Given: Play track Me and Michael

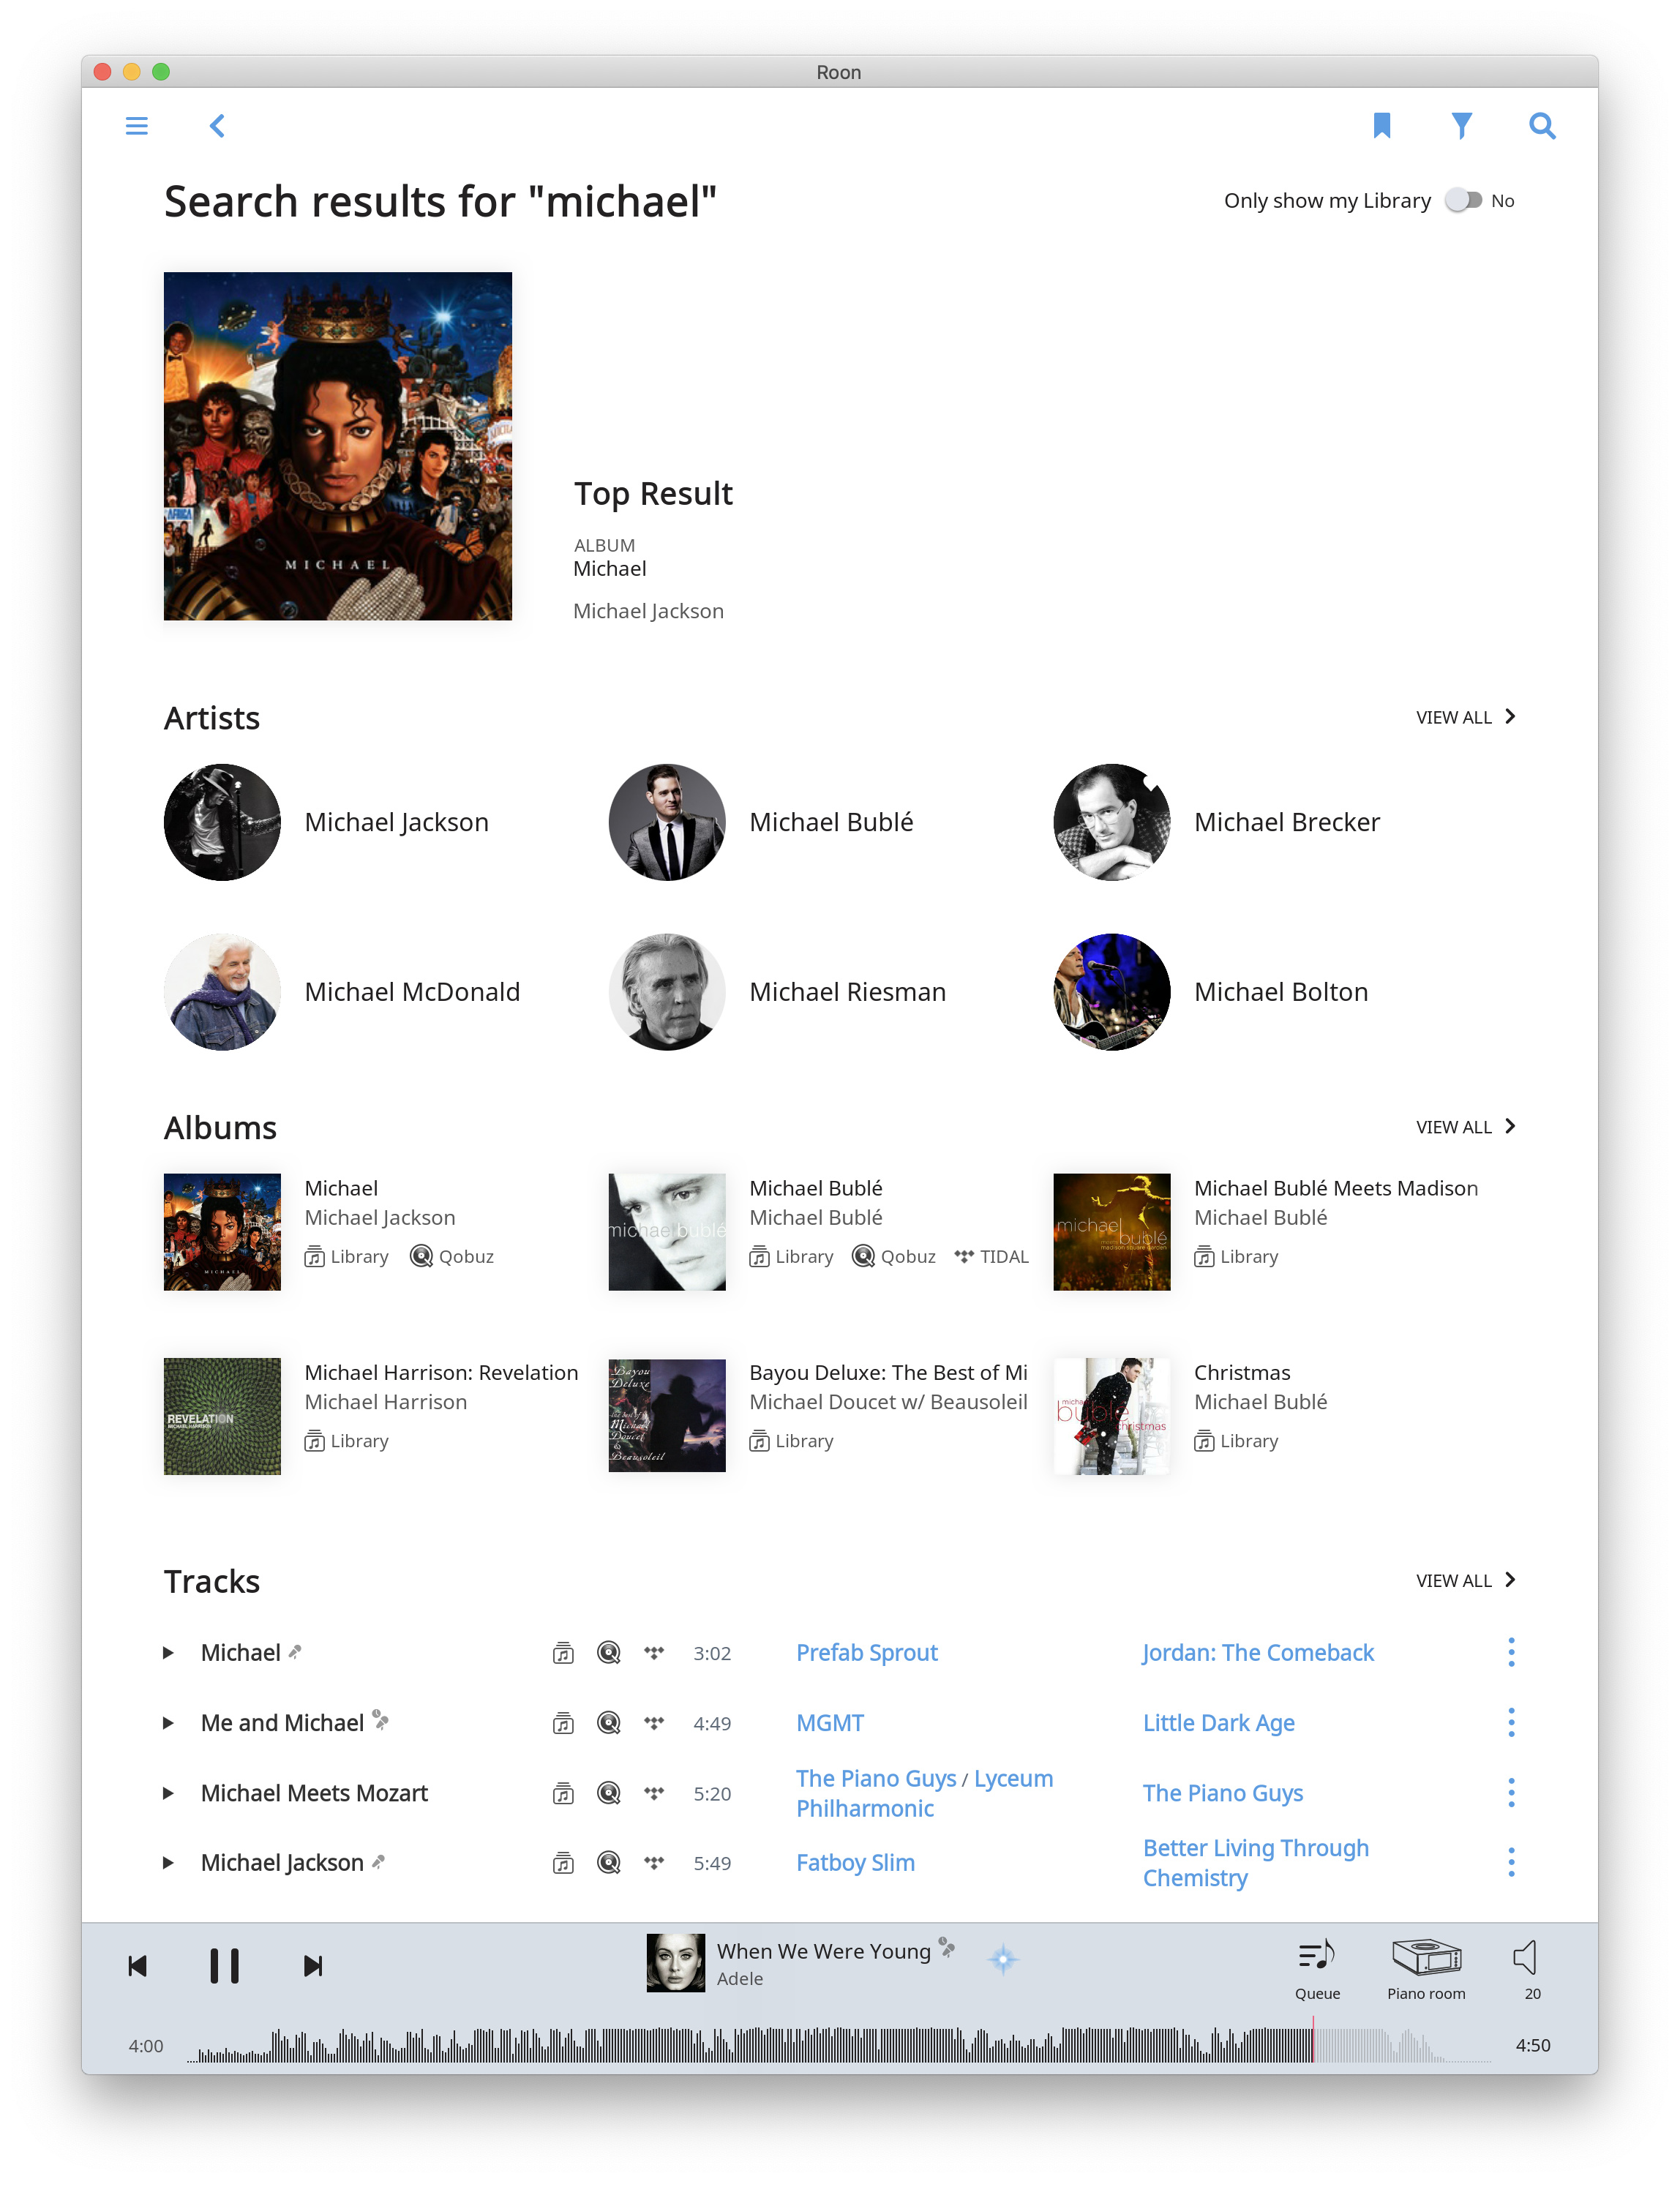Looking at the screenshot, I should pyautogui.click(x=168, y=1723).
